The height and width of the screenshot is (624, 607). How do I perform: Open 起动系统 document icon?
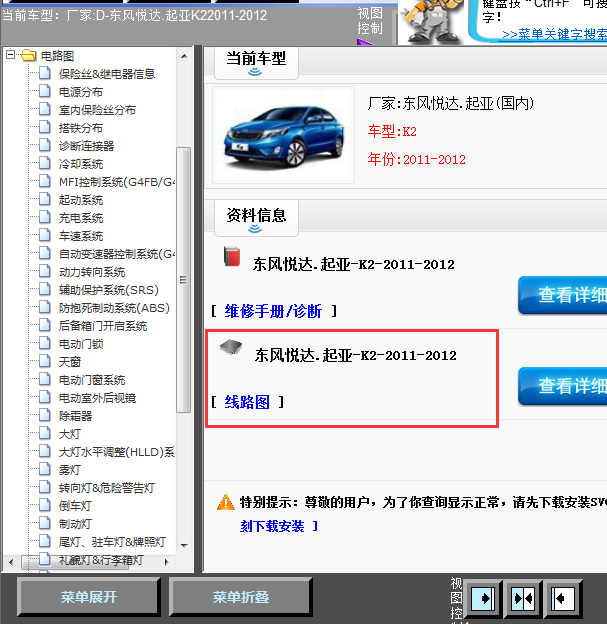pos(45,199)
